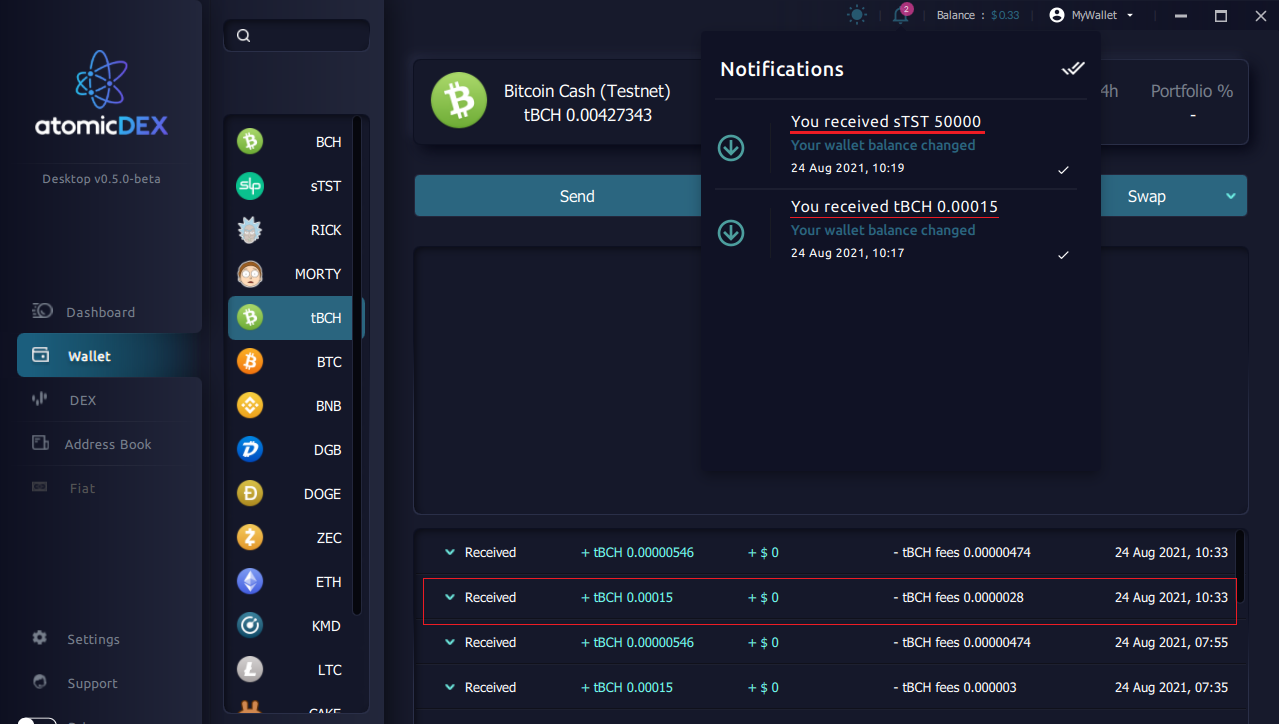This screenshot has width=1279, height=724.
Task: Select the BNB coin icon
Action: (x=250, y=406)
